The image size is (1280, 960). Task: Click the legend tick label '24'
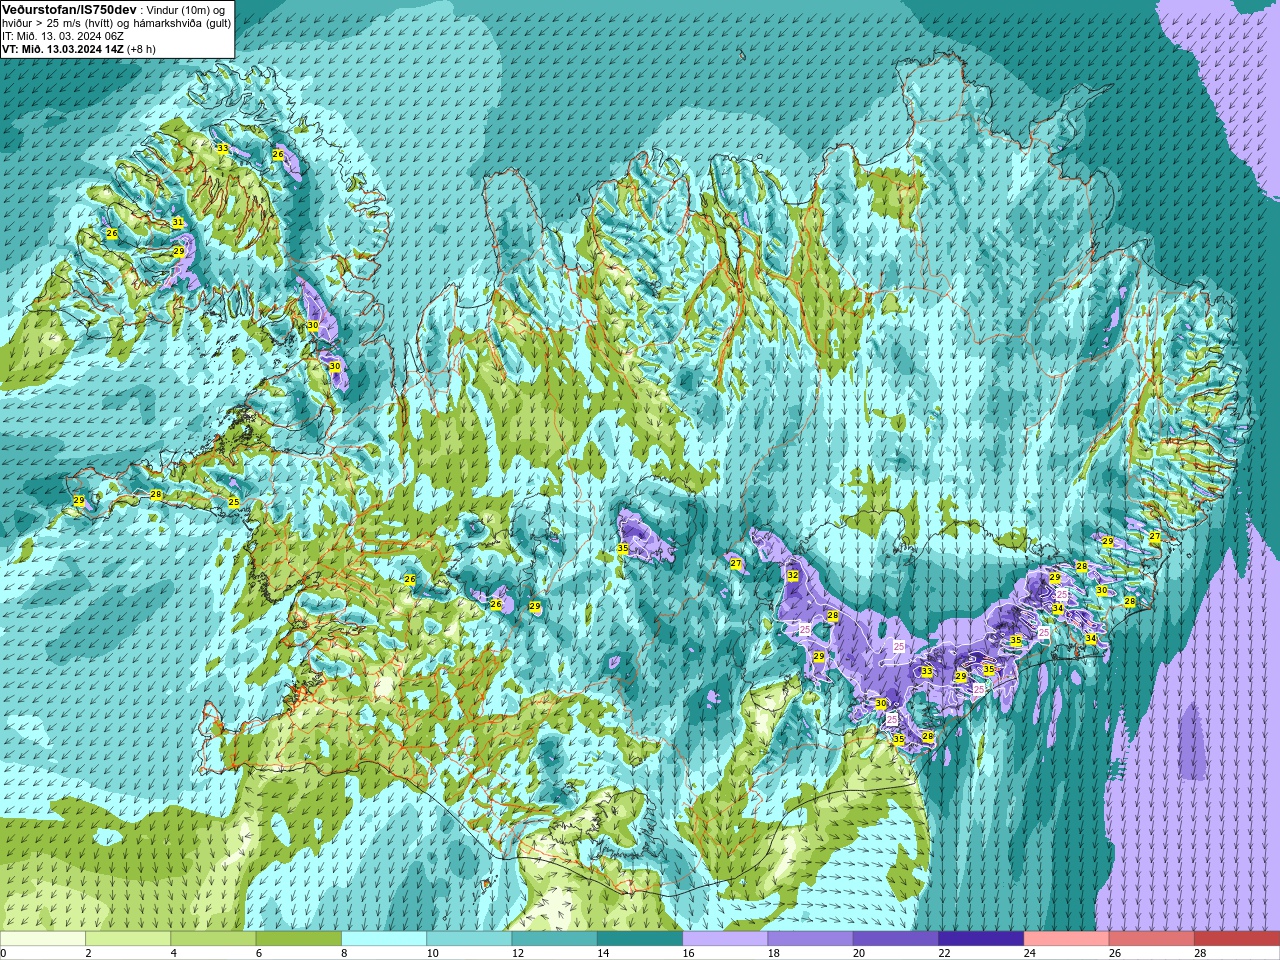tap(1030, 953)
